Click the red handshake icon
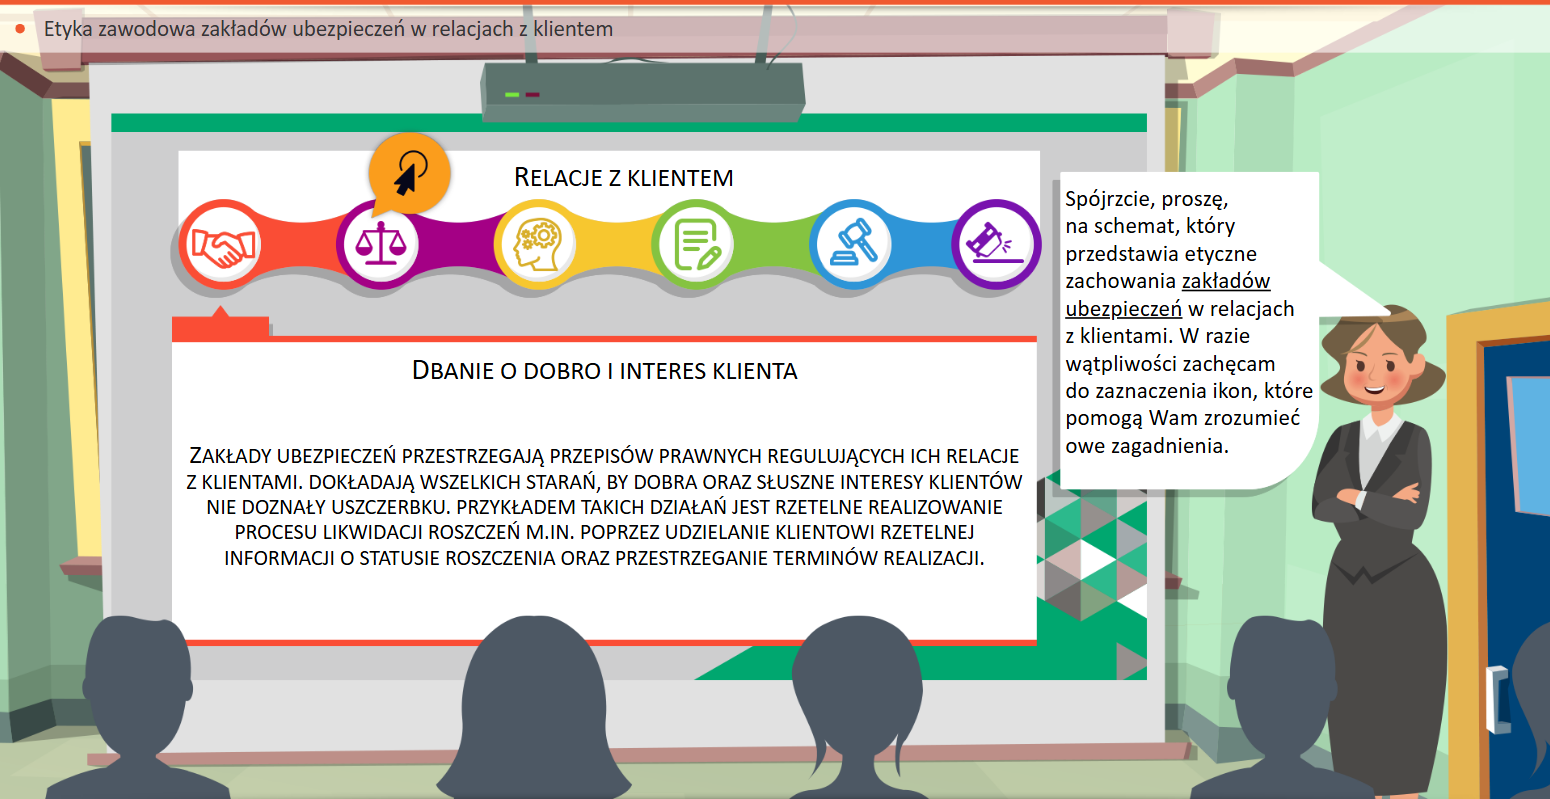Image resolution: width=1550 pixels, height=799 pixels. 222,245
